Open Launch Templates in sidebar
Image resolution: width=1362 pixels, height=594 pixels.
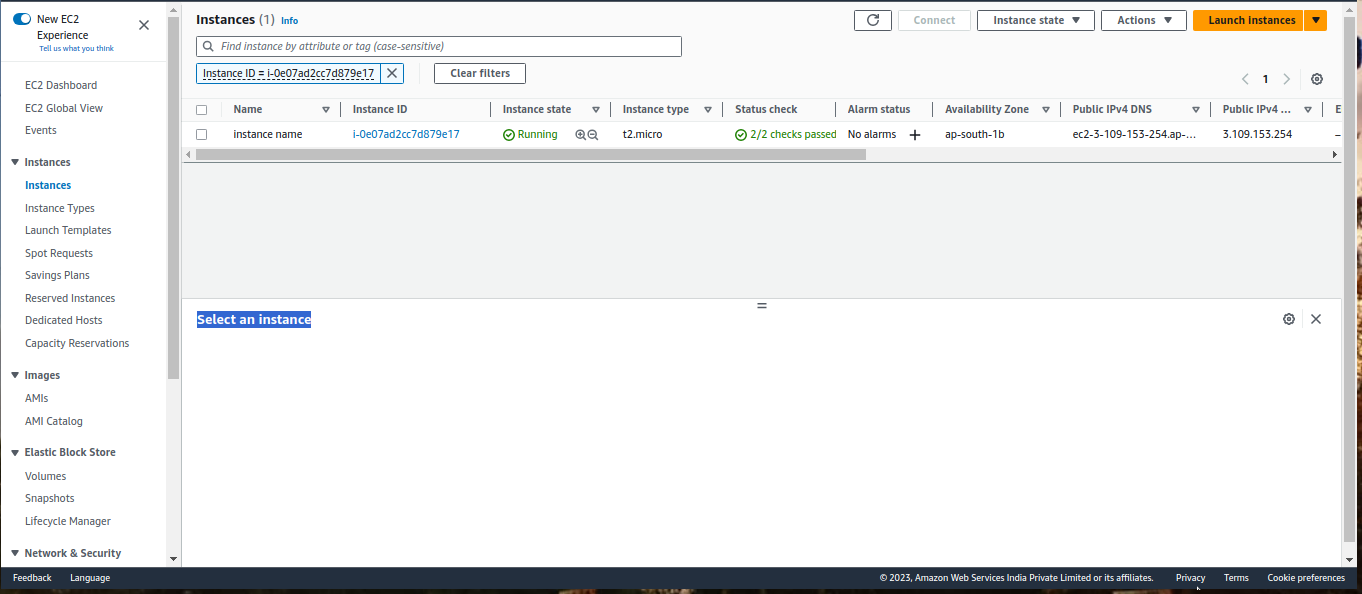68,230
